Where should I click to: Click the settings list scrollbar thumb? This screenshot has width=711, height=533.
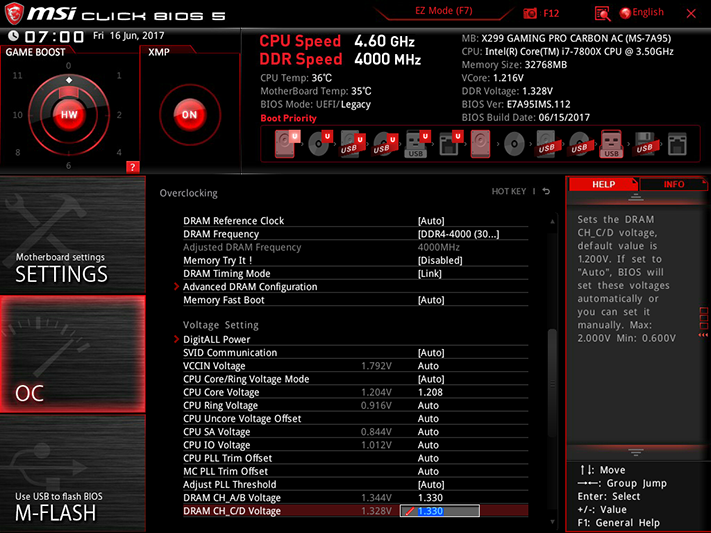point(552,383)
